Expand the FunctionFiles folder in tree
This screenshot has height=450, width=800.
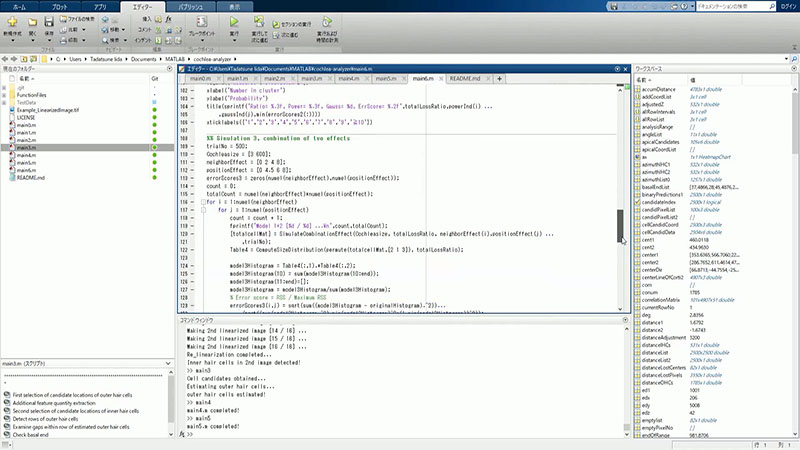tap(4, 95)
